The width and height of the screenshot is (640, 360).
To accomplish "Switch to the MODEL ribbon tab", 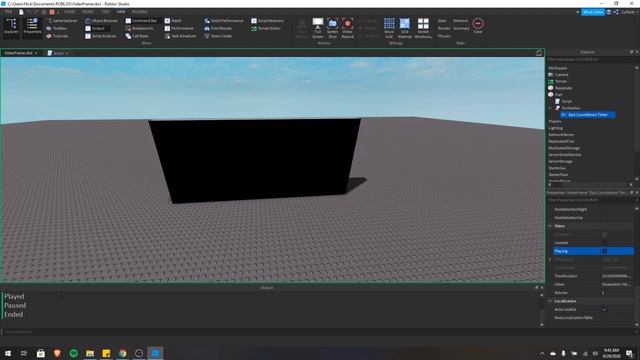I will click(88, 12).
